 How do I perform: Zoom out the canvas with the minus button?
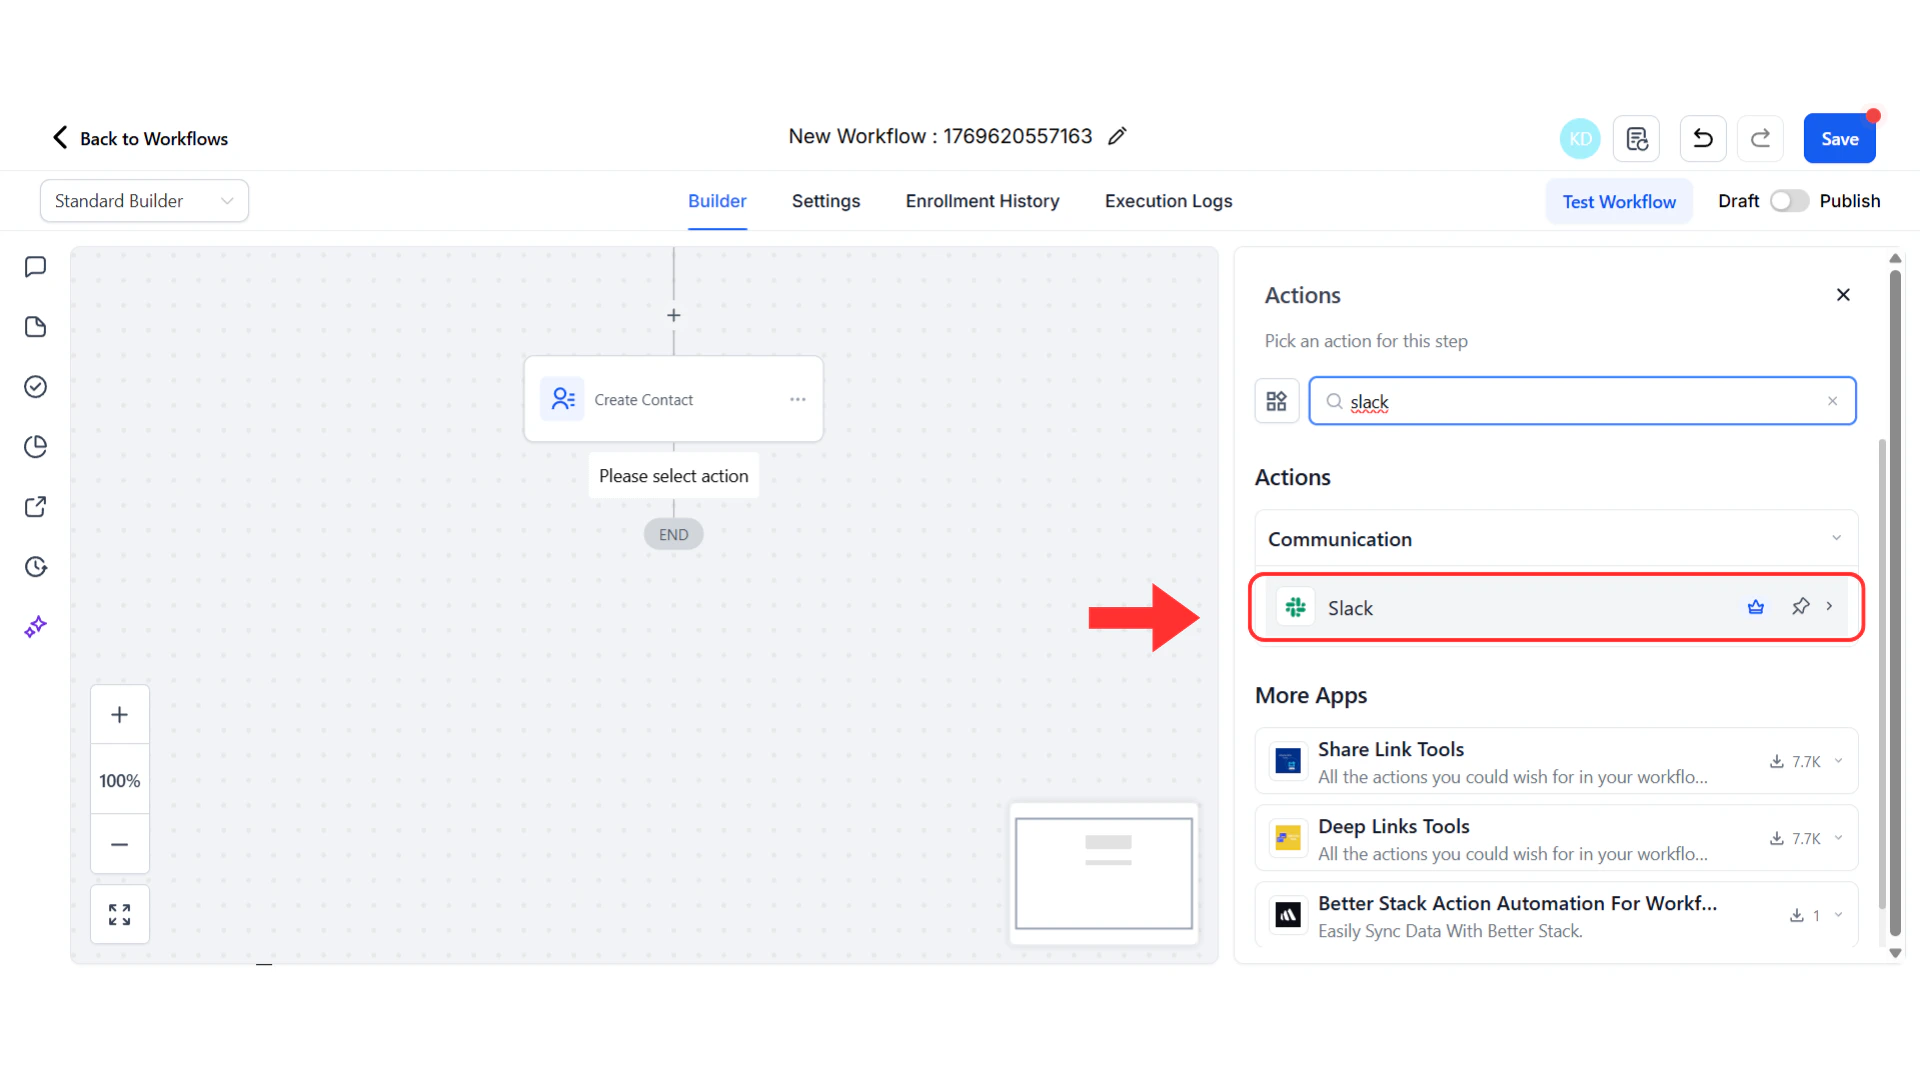pos(119,845)
